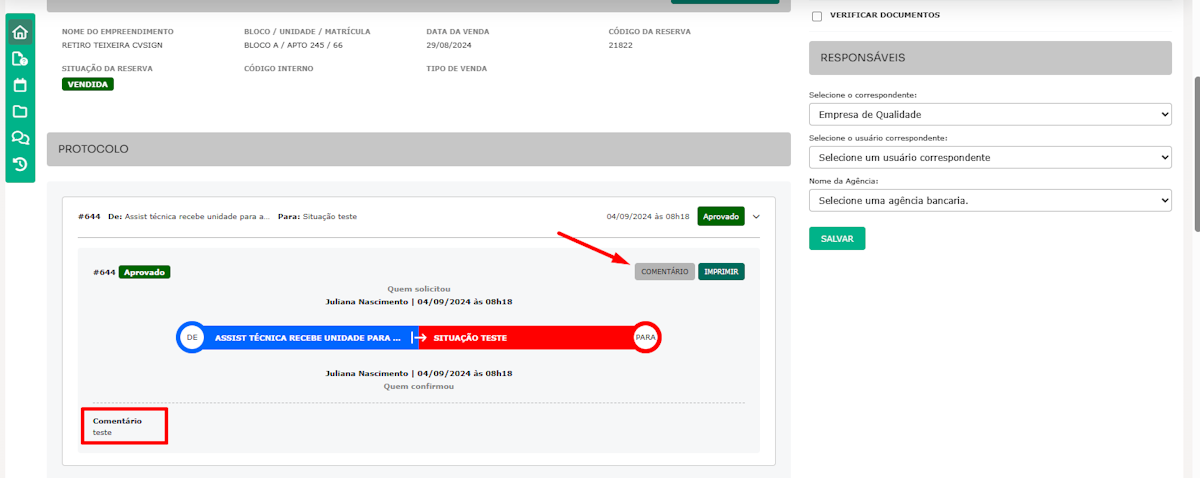Collapse protocol #644 with the chevron
This screenshot has width=1200, height=478.
(757, 216)
